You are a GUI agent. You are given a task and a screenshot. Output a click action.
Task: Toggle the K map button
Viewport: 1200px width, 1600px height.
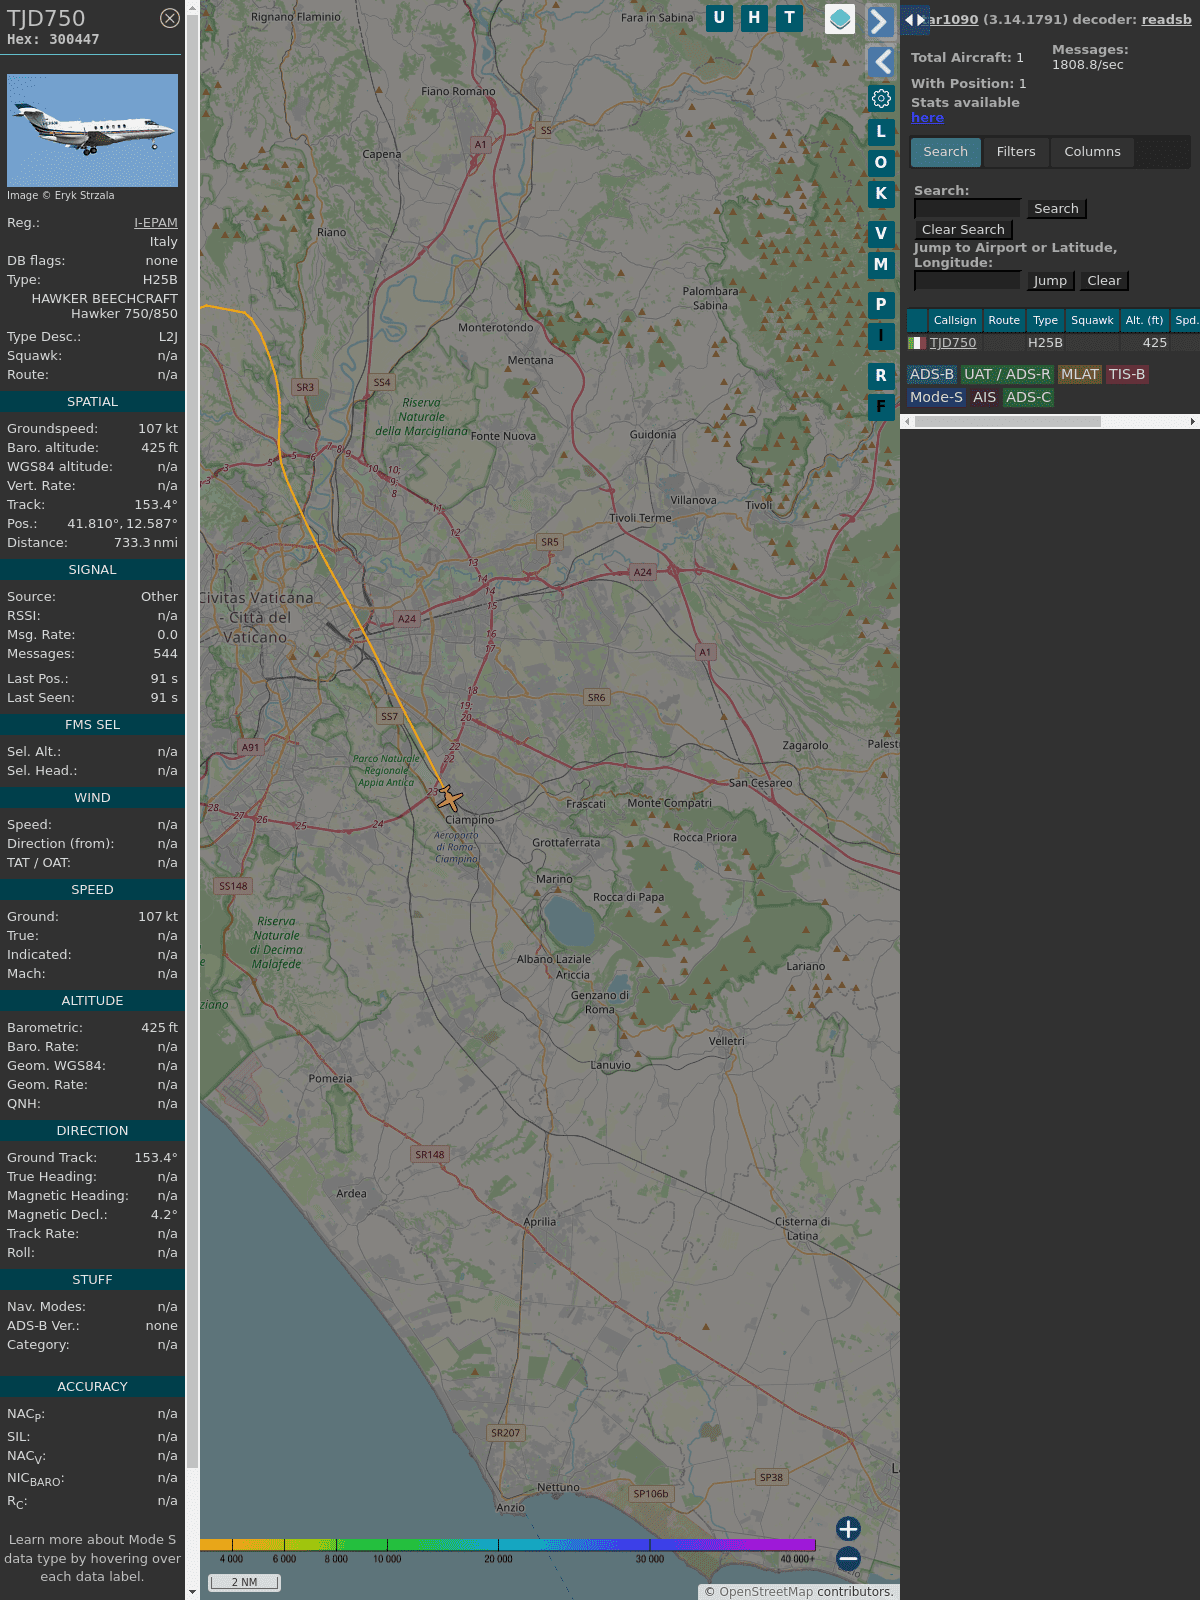pyautogui.click(x=881, y=194)
